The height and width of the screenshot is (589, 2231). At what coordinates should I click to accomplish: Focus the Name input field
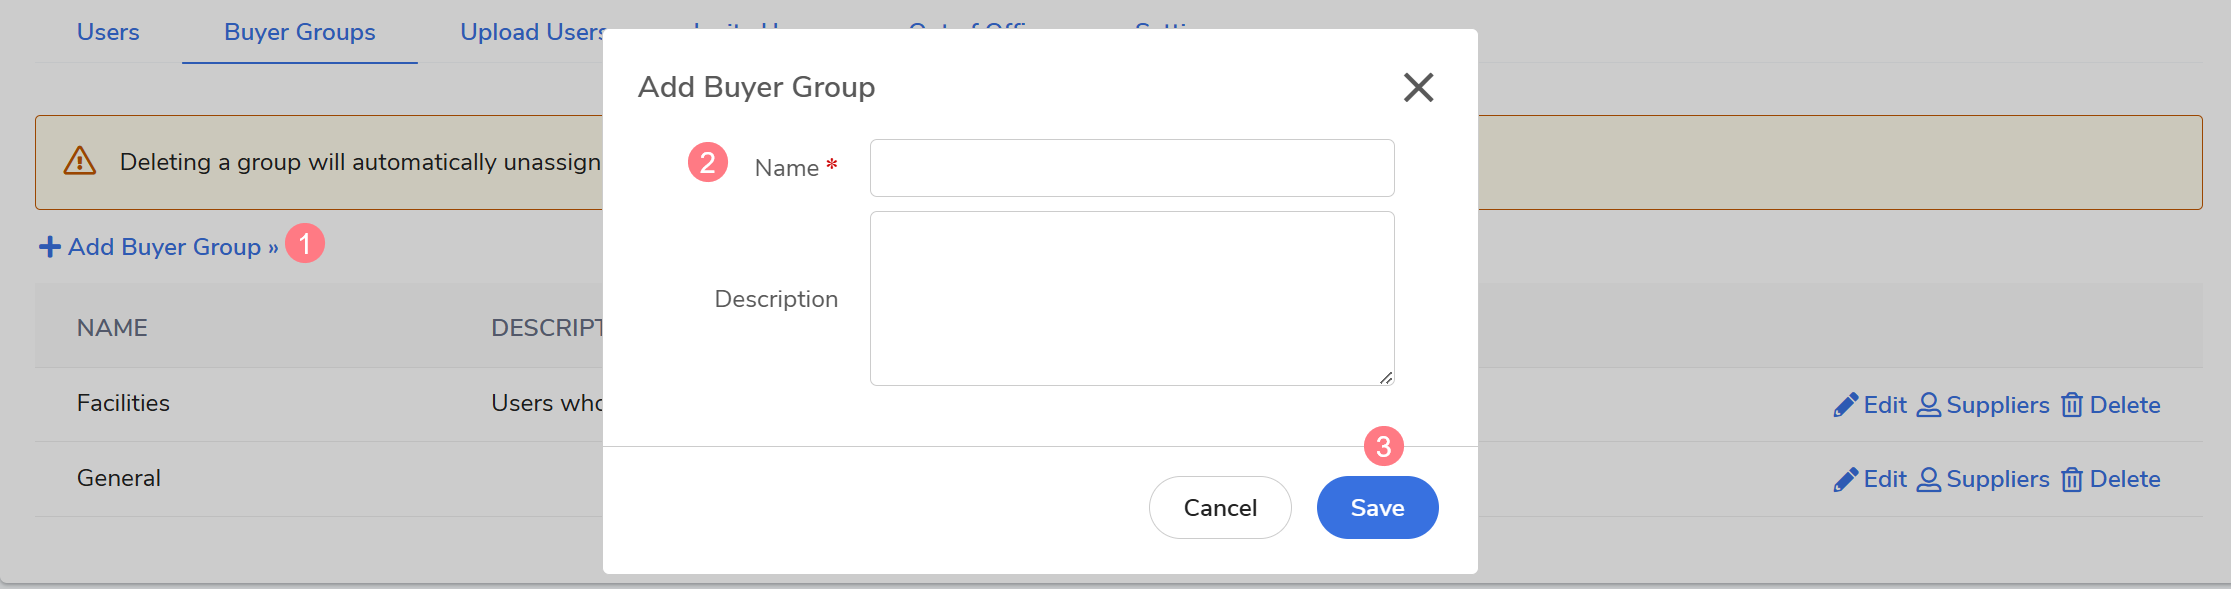[1131, 168]
